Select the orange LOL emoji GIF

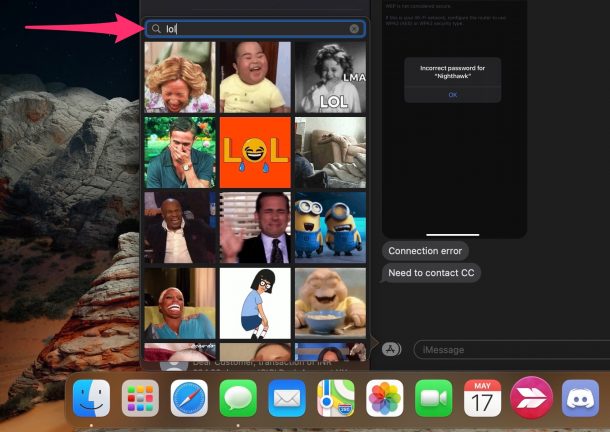click(255, 152)
